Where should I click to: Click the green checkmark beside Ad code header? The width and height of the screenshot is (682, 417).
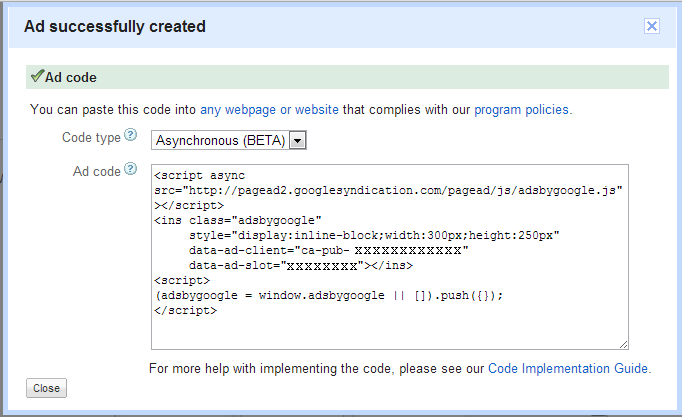pos(37,76)
